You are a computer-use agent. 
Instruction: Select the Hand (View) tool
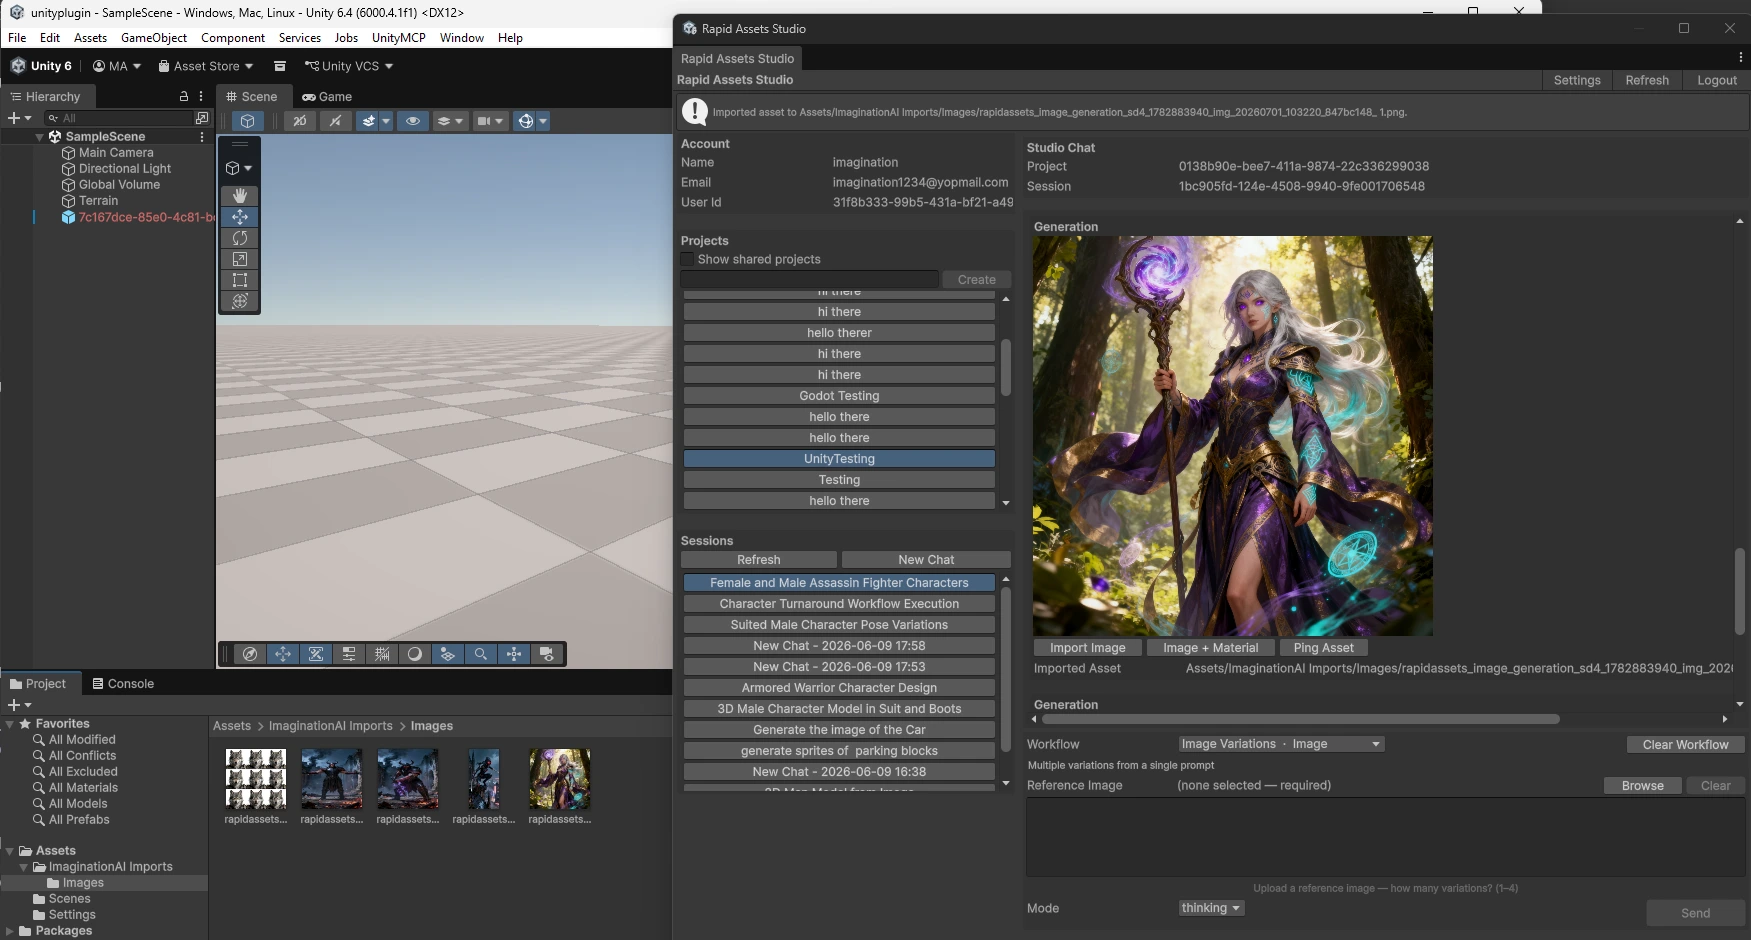240,196
